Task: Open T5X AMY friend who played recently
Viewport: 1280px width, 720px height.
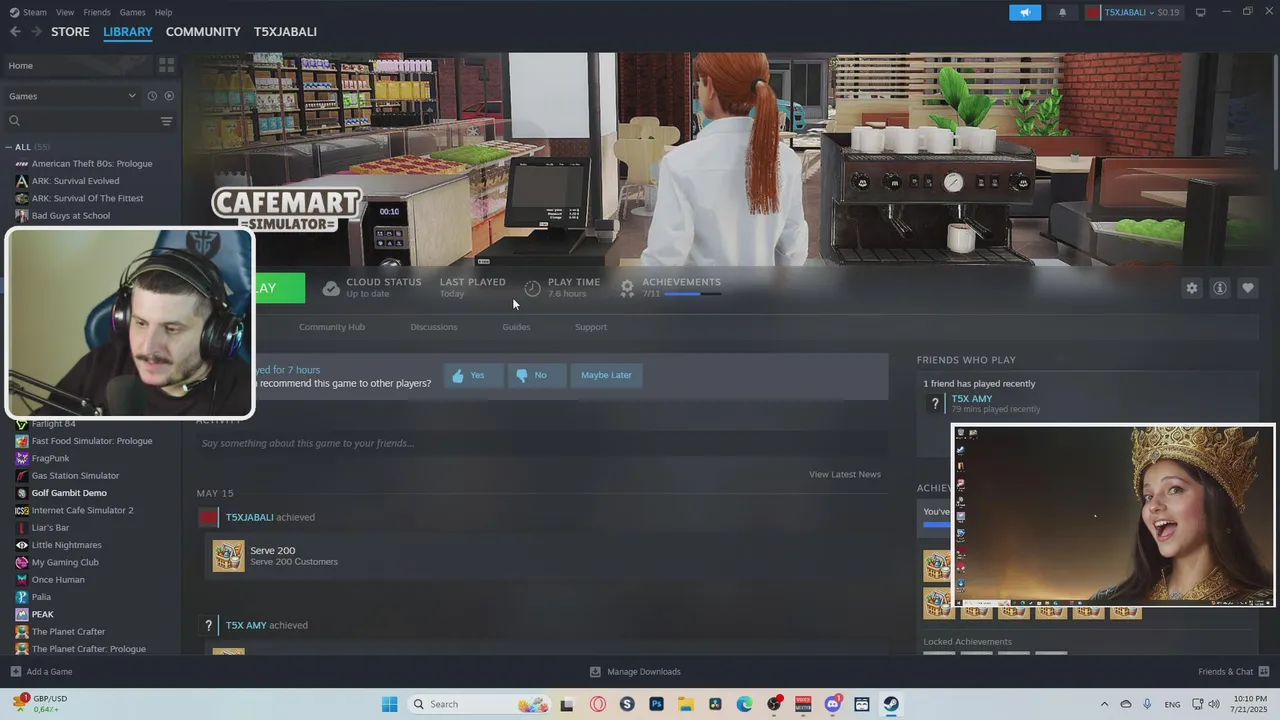Action: tap(972, 399)
